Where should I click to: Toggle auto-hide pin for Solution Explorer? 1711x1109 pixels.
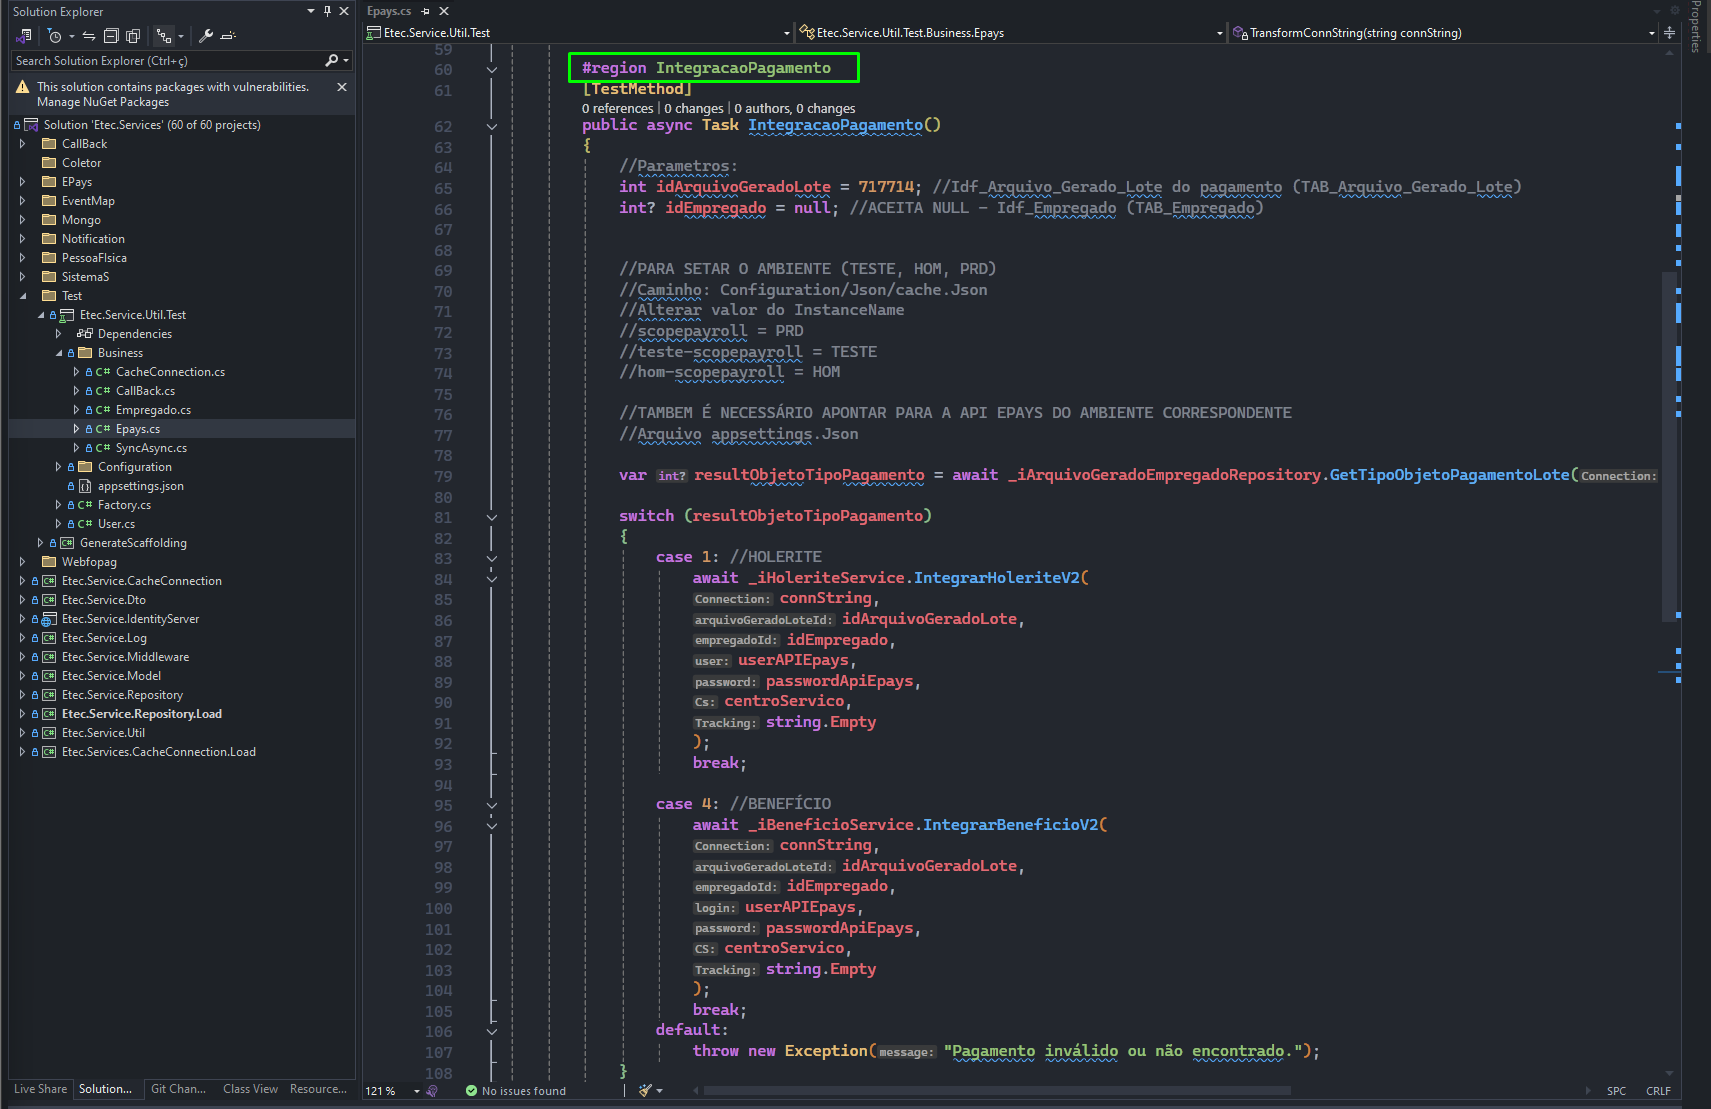[327, 11]
